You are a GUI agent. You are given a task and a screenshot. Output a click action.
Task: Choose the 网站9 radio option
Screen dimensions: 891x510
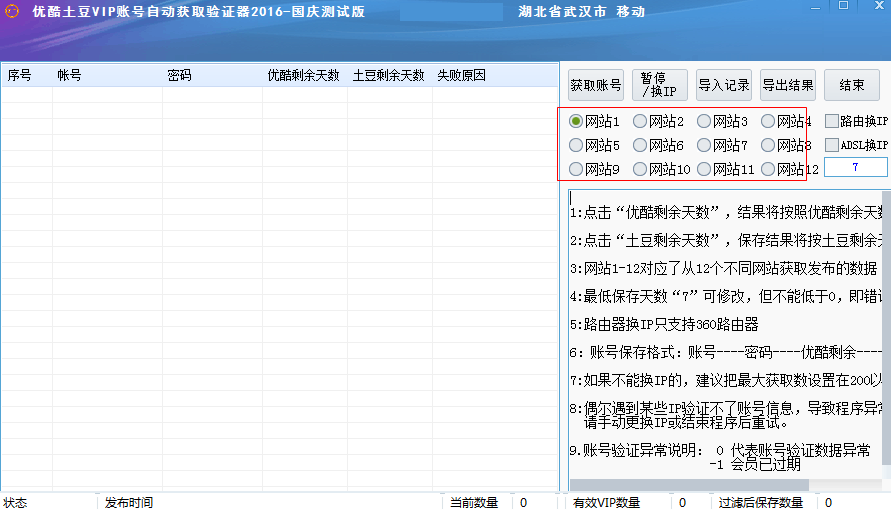576,169
